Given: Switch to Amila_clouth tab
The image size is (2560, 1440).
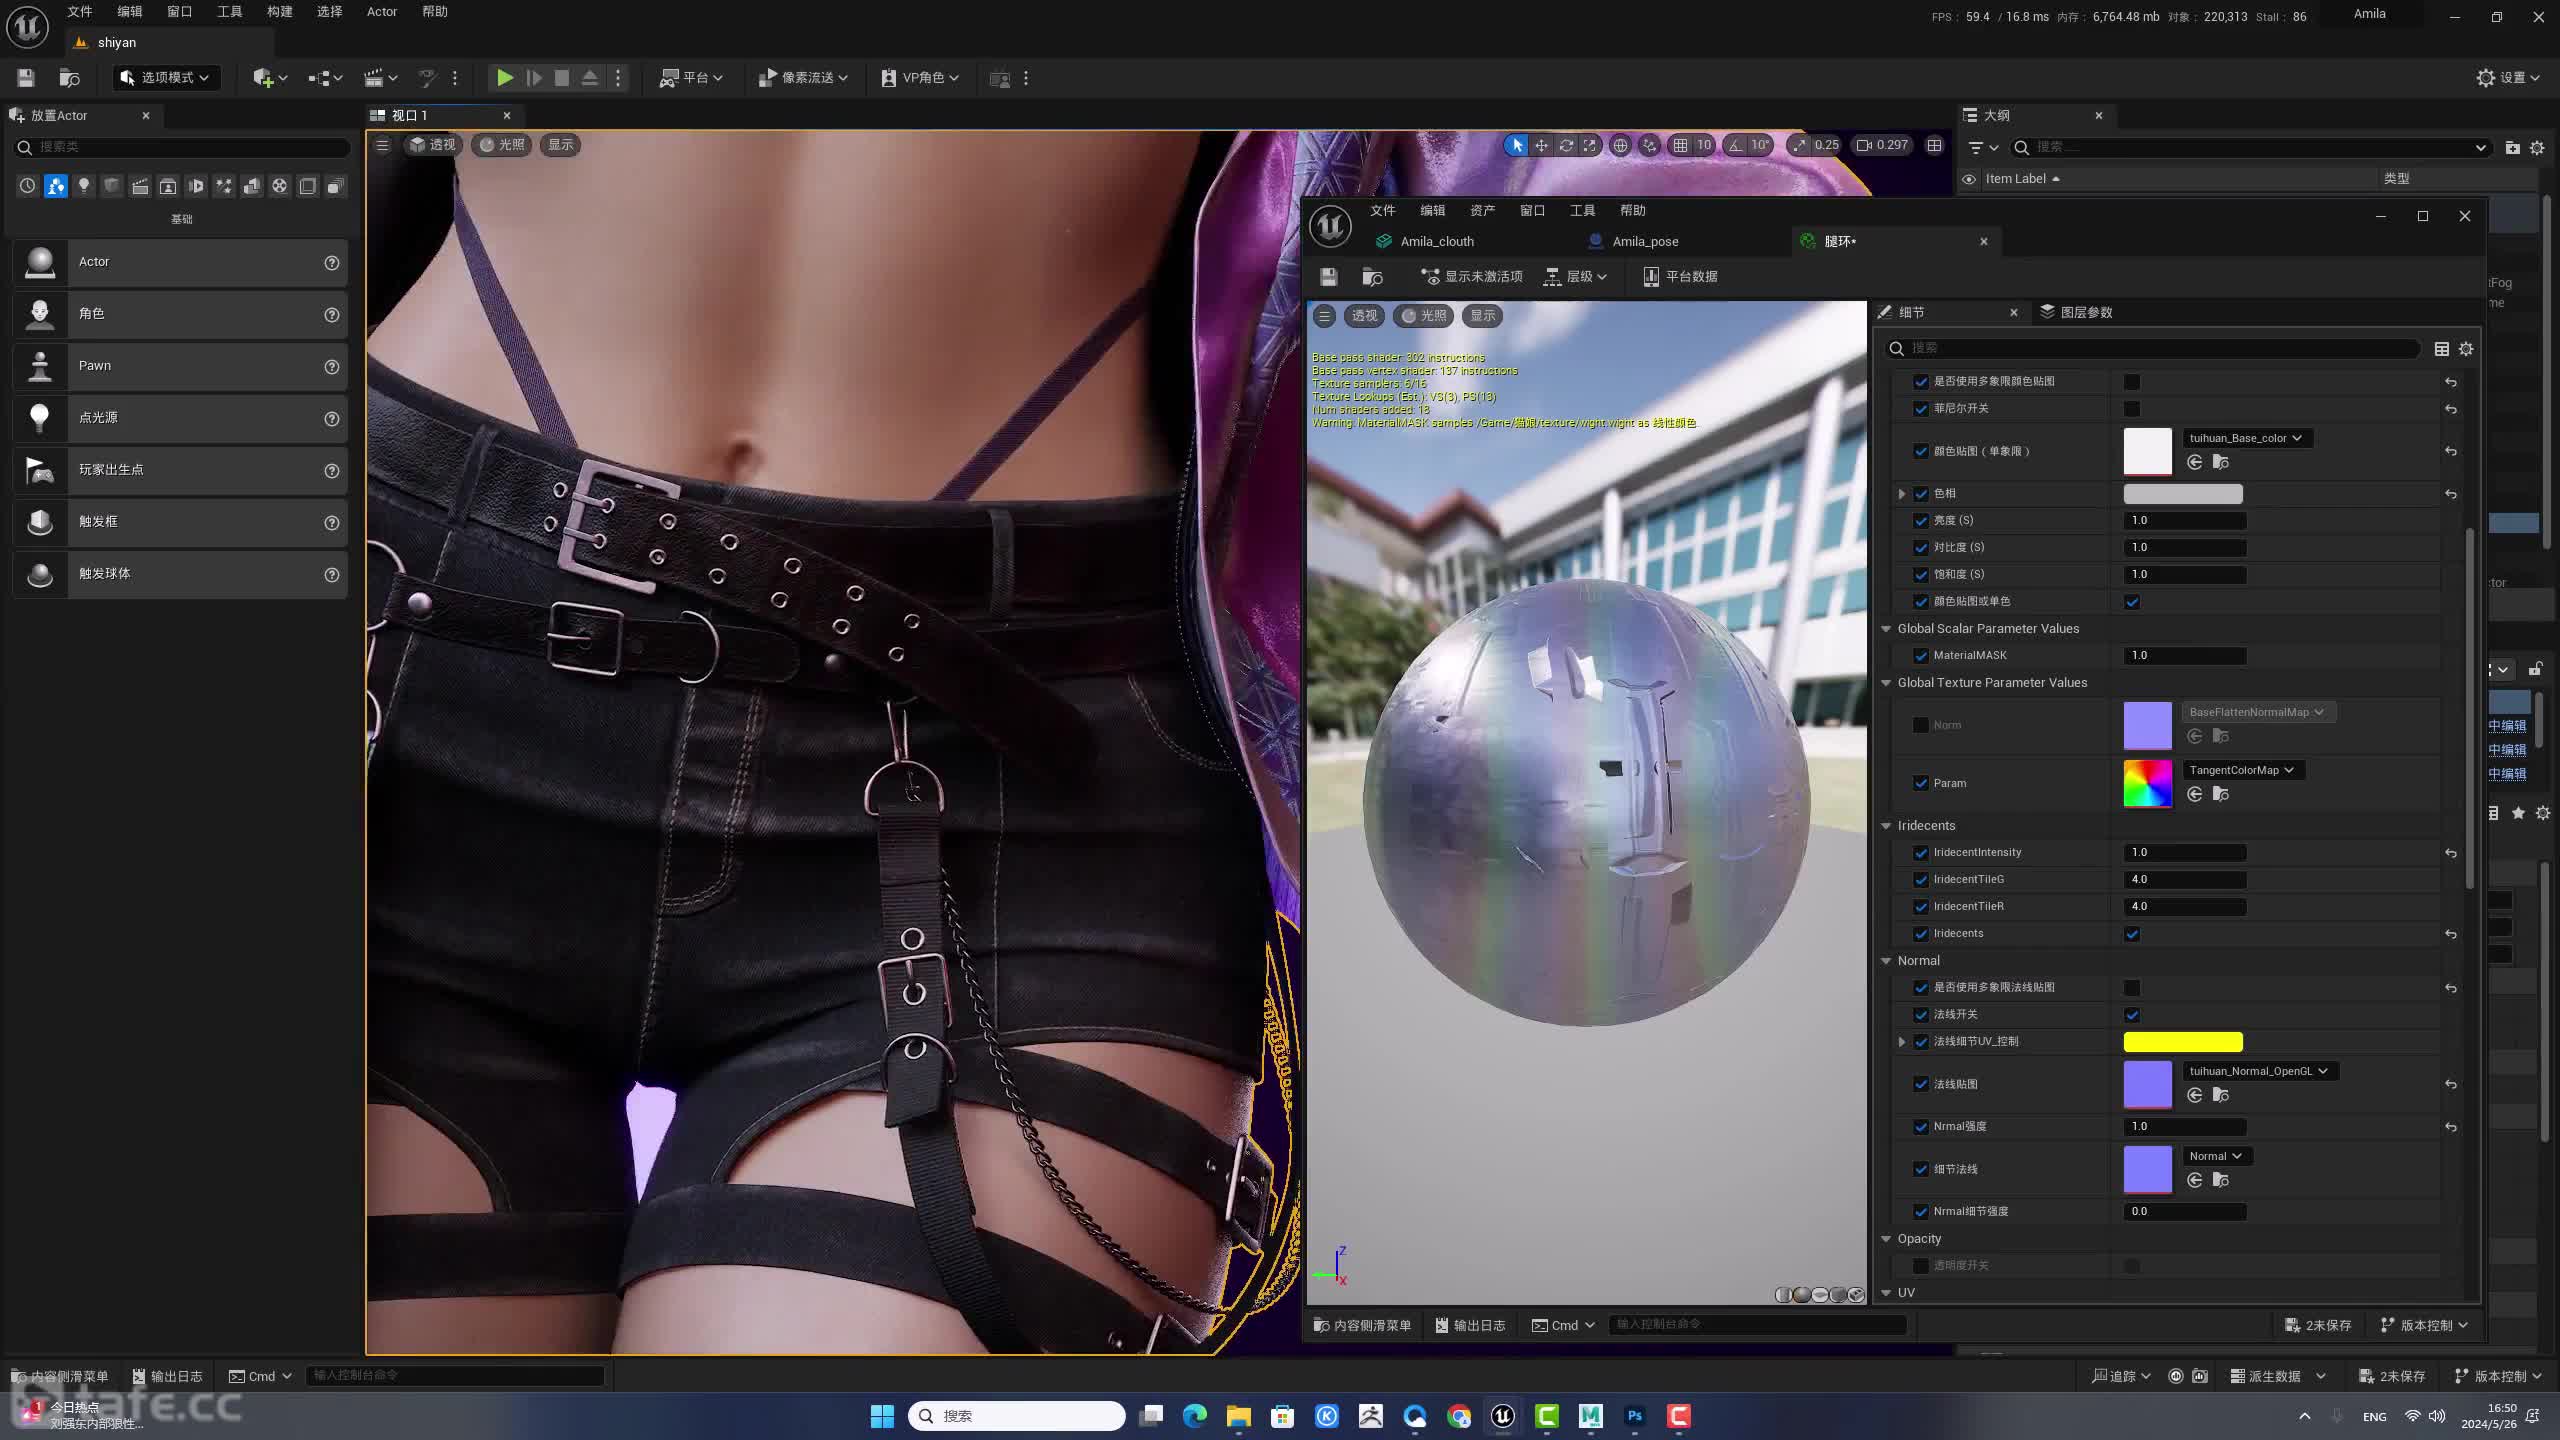Looking at the screenshot, I should [1437, 242].
